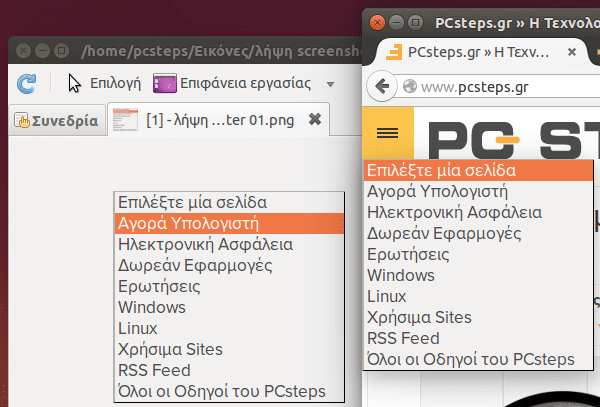Image resolution: width=600 pixels, height=407 pixels.
Task: Click 'Όλοι οι Οδηγοί του PCsteps' in Shutter preview
Action: 230,391
